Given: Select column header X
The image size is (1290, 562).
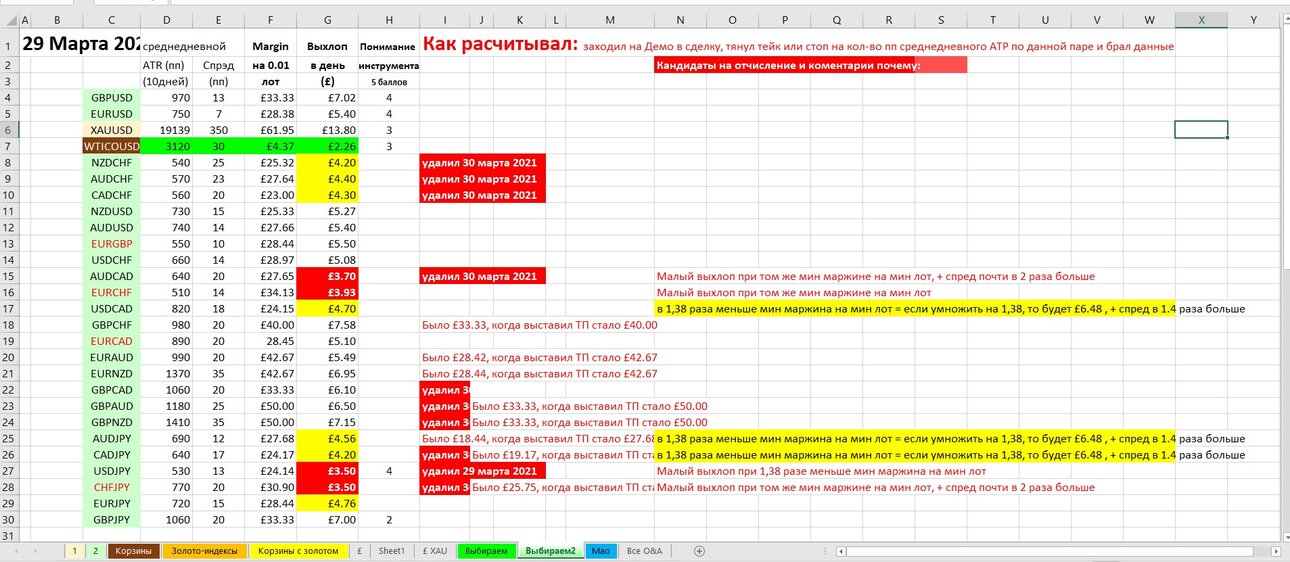Looking at the screenshot, I should point(1201,19).
